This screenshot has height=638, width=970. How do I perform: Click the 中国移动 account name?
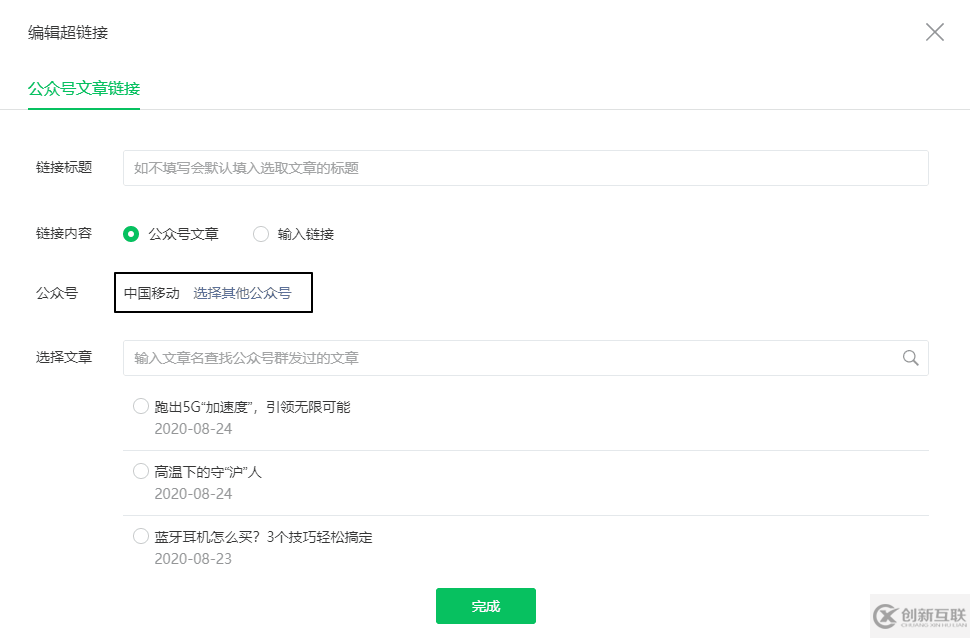(152, 293)
